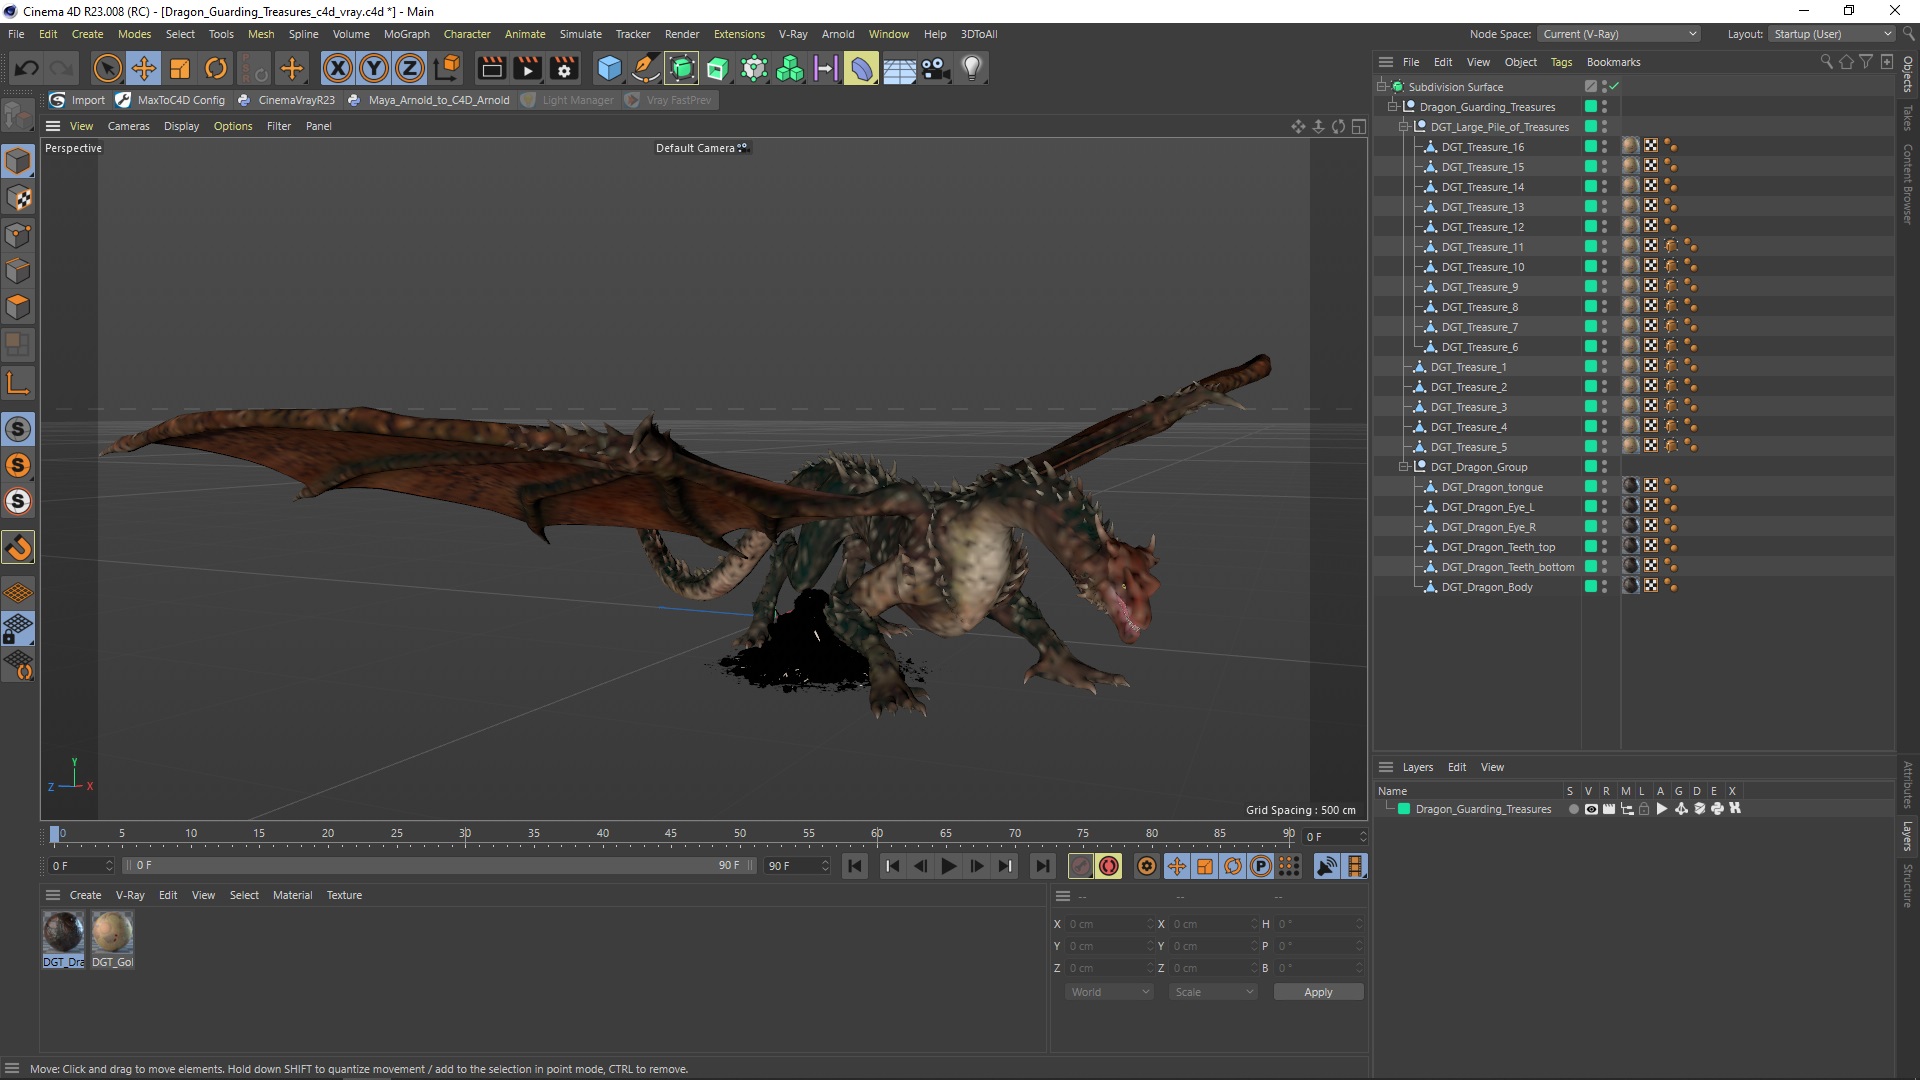1920x1080 pixels.
Task: Collapse DGT_Large_Pile_of_Treasures group
Action: point(1403,126)
